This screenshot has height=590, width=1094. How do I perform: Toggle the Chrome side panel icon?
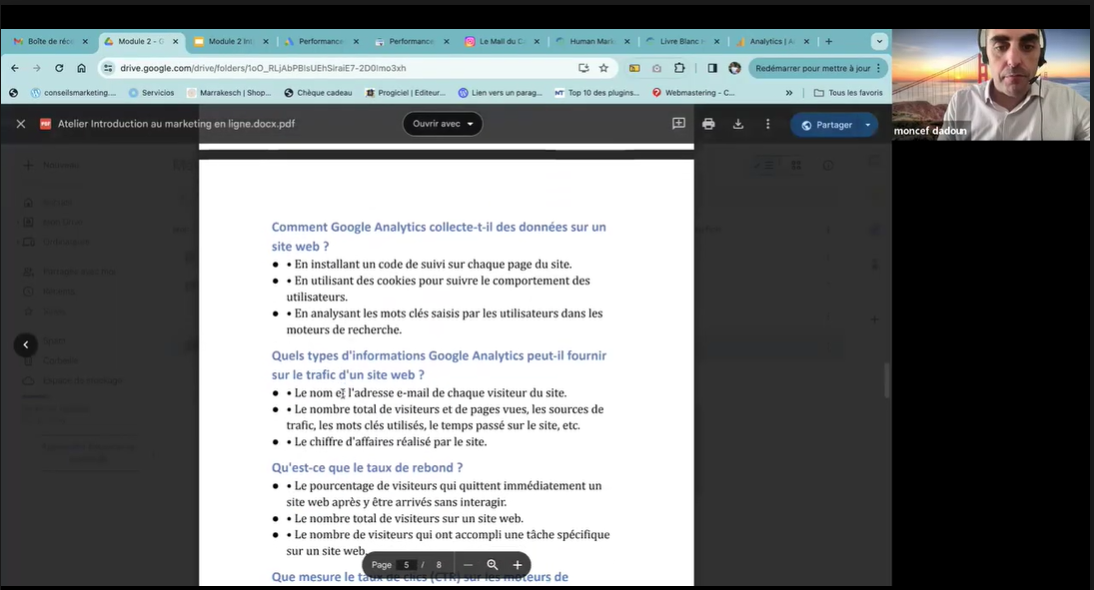pyautogui.click(x=712, y=68)
